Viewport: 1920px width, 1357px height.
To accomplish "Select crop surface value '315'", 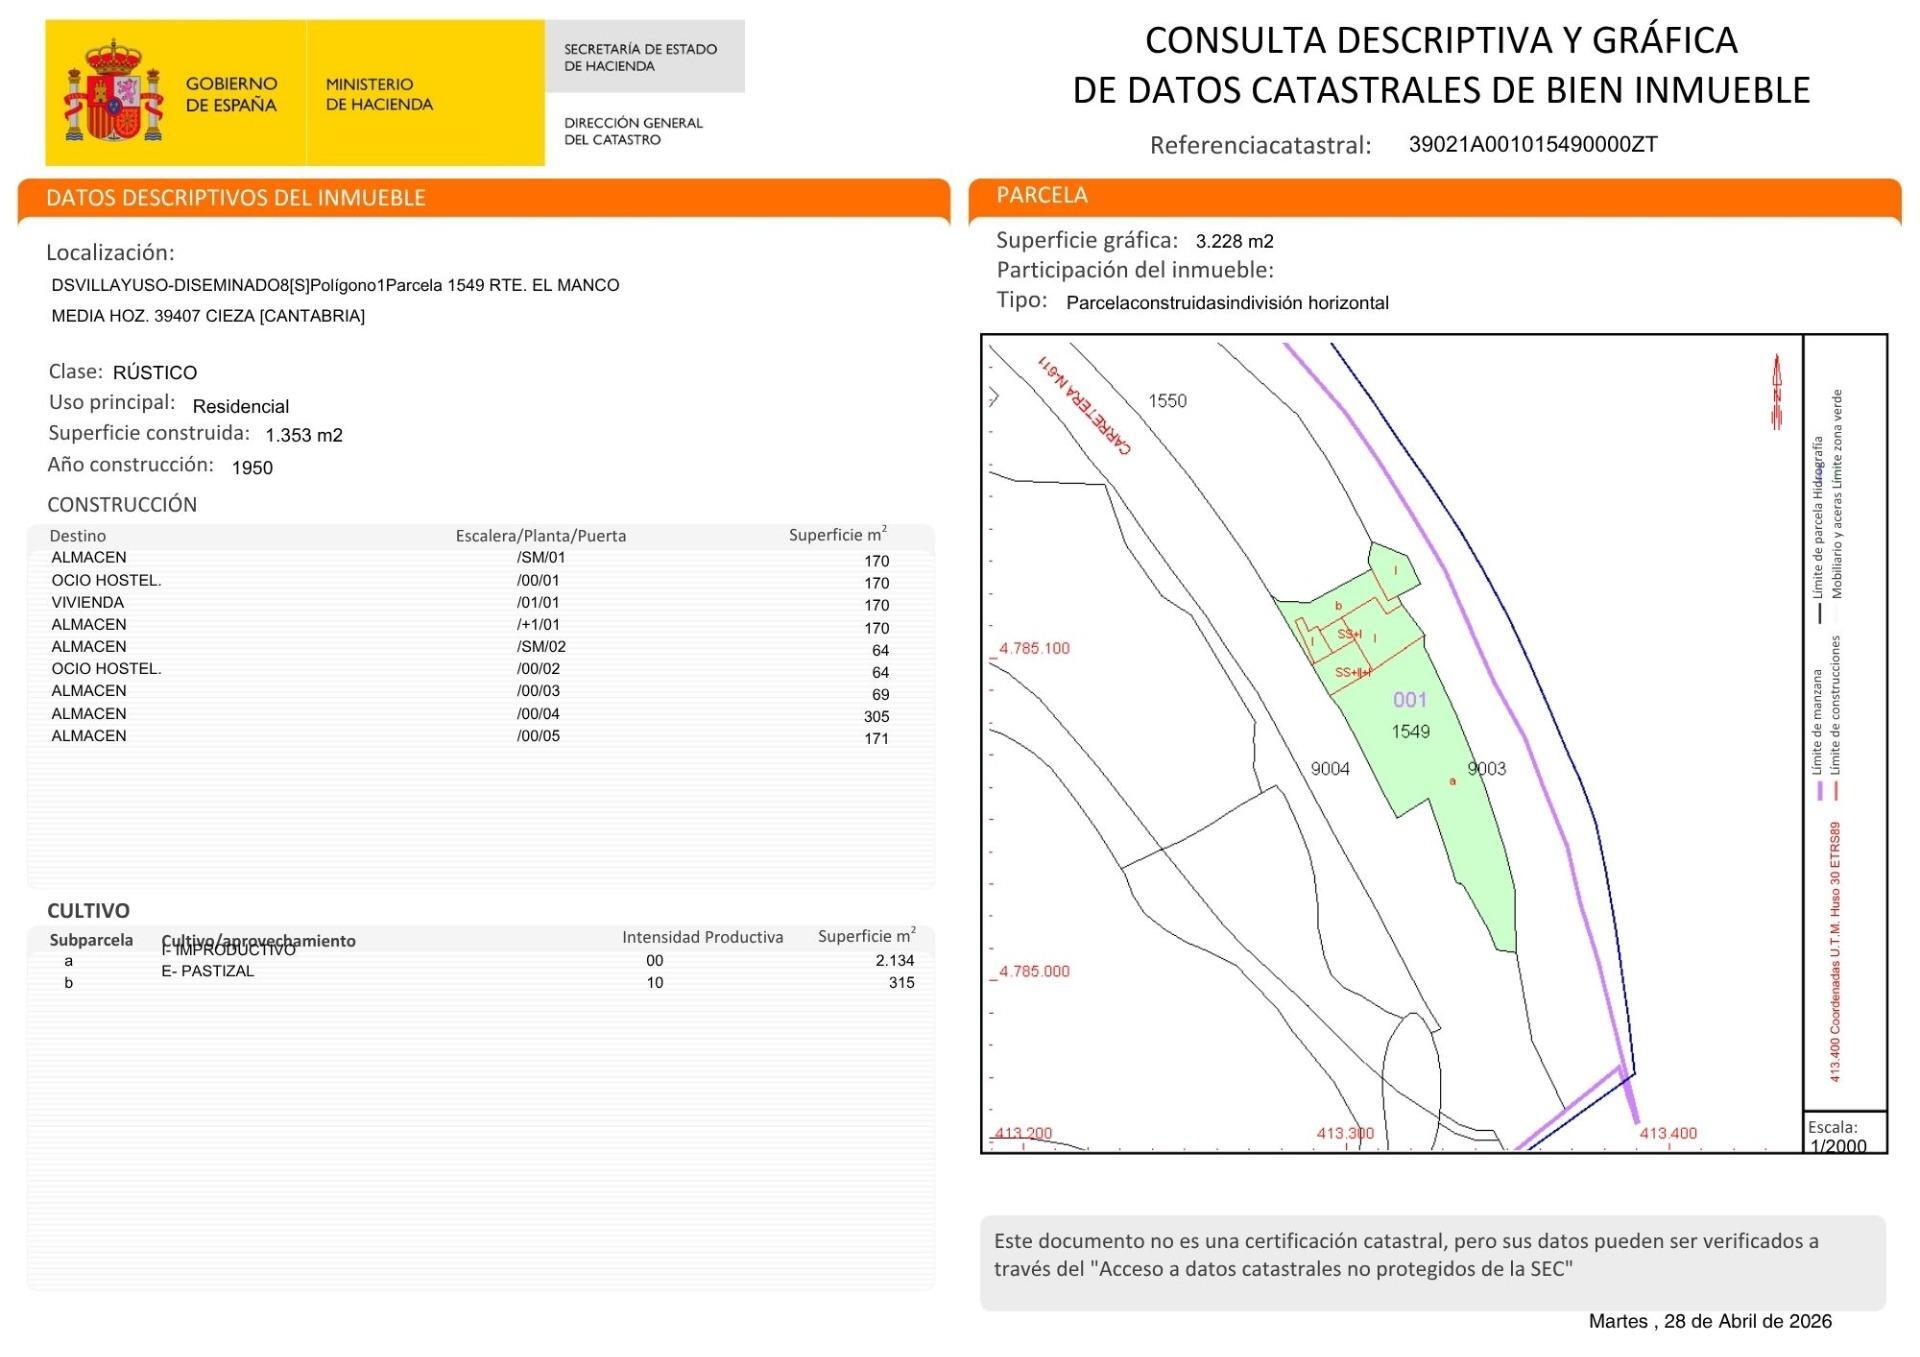I will [x=901, y=982].
